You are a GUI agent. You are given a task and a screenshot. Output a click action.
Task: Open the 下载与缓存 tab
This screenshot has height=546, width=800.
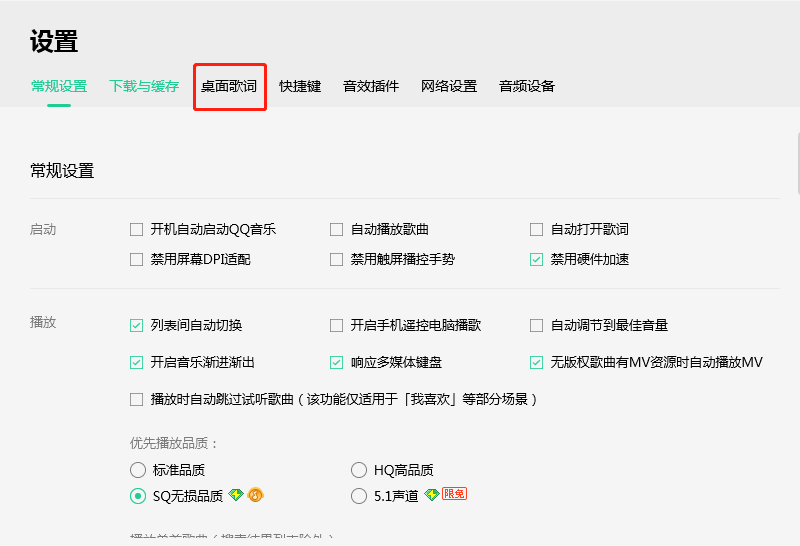click(x=144, y=86)
